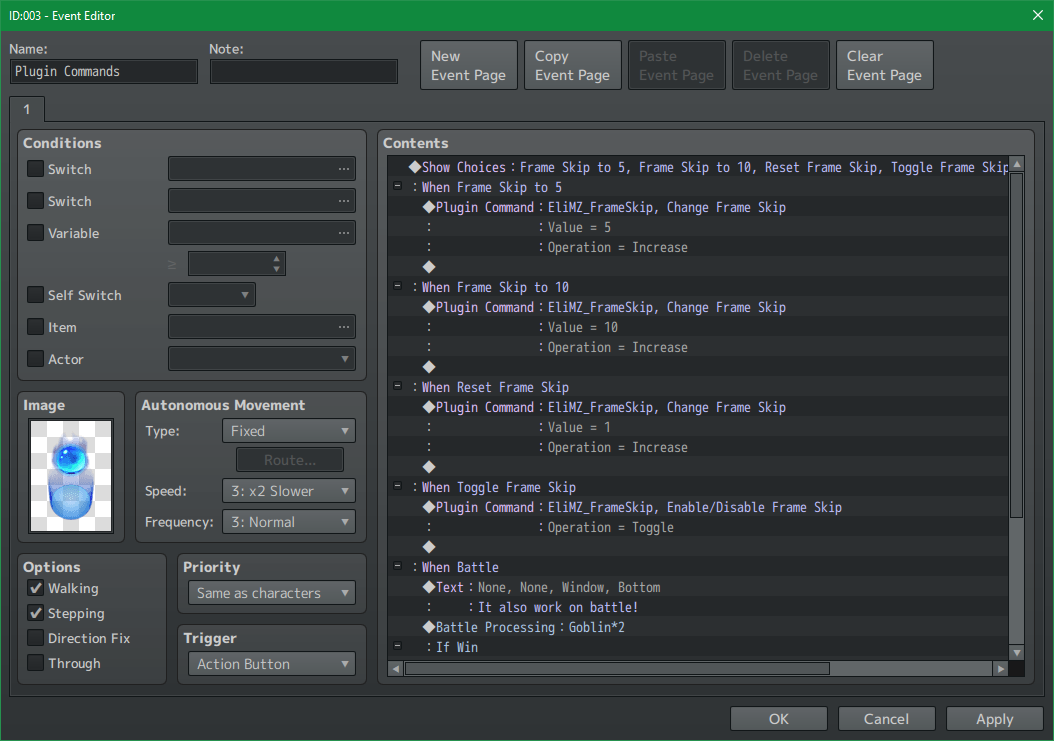The height and width of the screenshot is (741, 1054).
Task: Open the Item selector ellipsis field
Action: (x=261, y=327)
